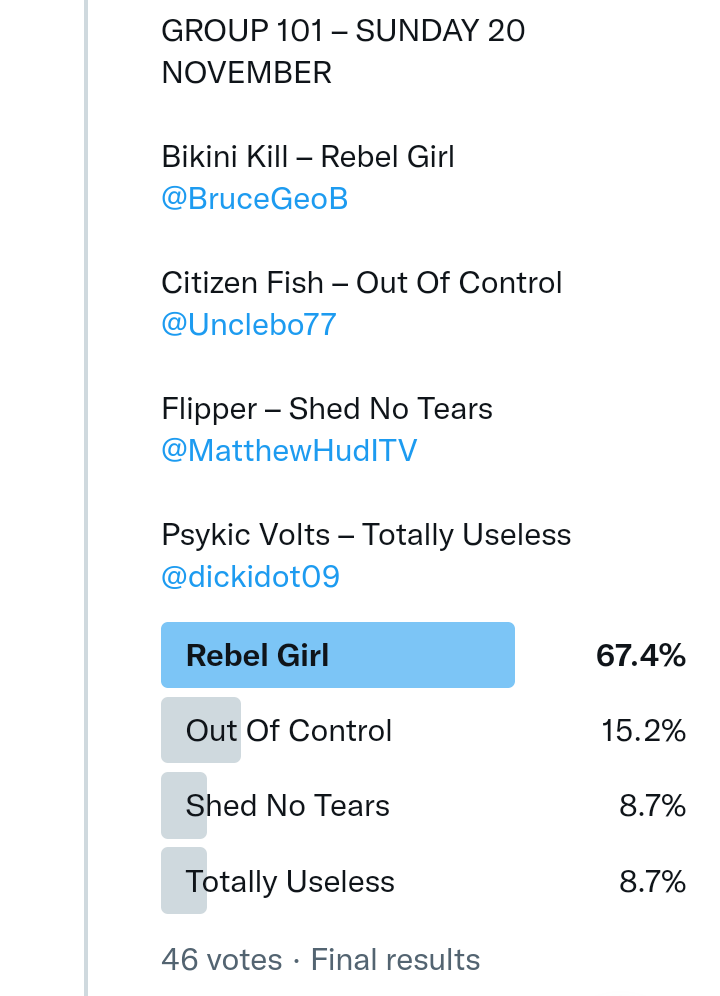
Task: Click the 8.7% beside Totally Useless
Action: pos(652,882)
